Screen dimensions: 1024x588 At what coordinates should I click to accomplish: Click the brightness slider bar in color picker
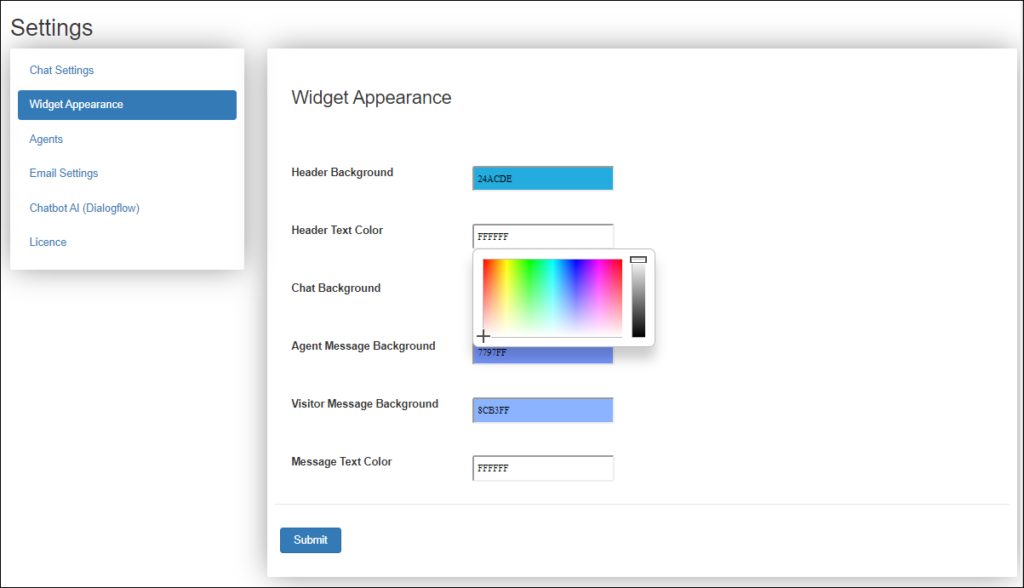pos(639,298)
